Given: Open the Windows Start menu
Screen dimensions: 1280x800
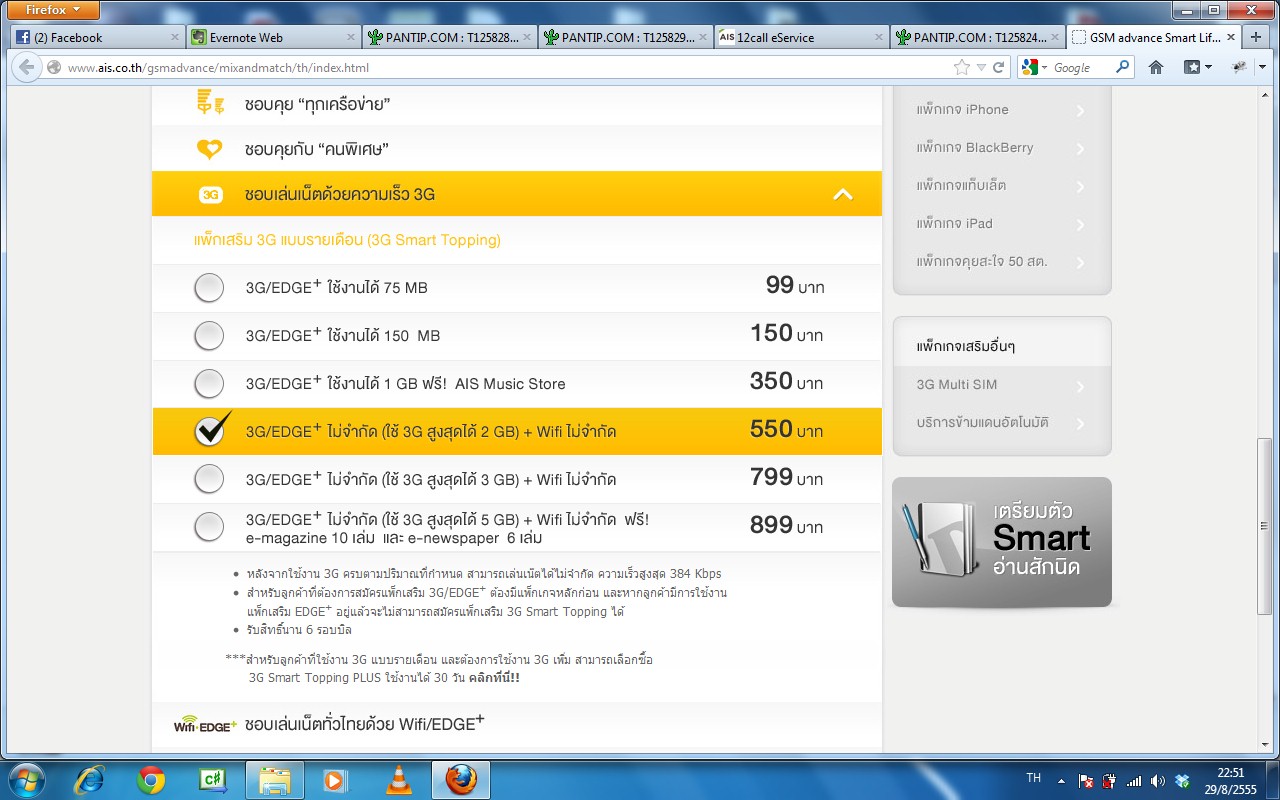Looking at the screenshot, I should coord(26,779).
